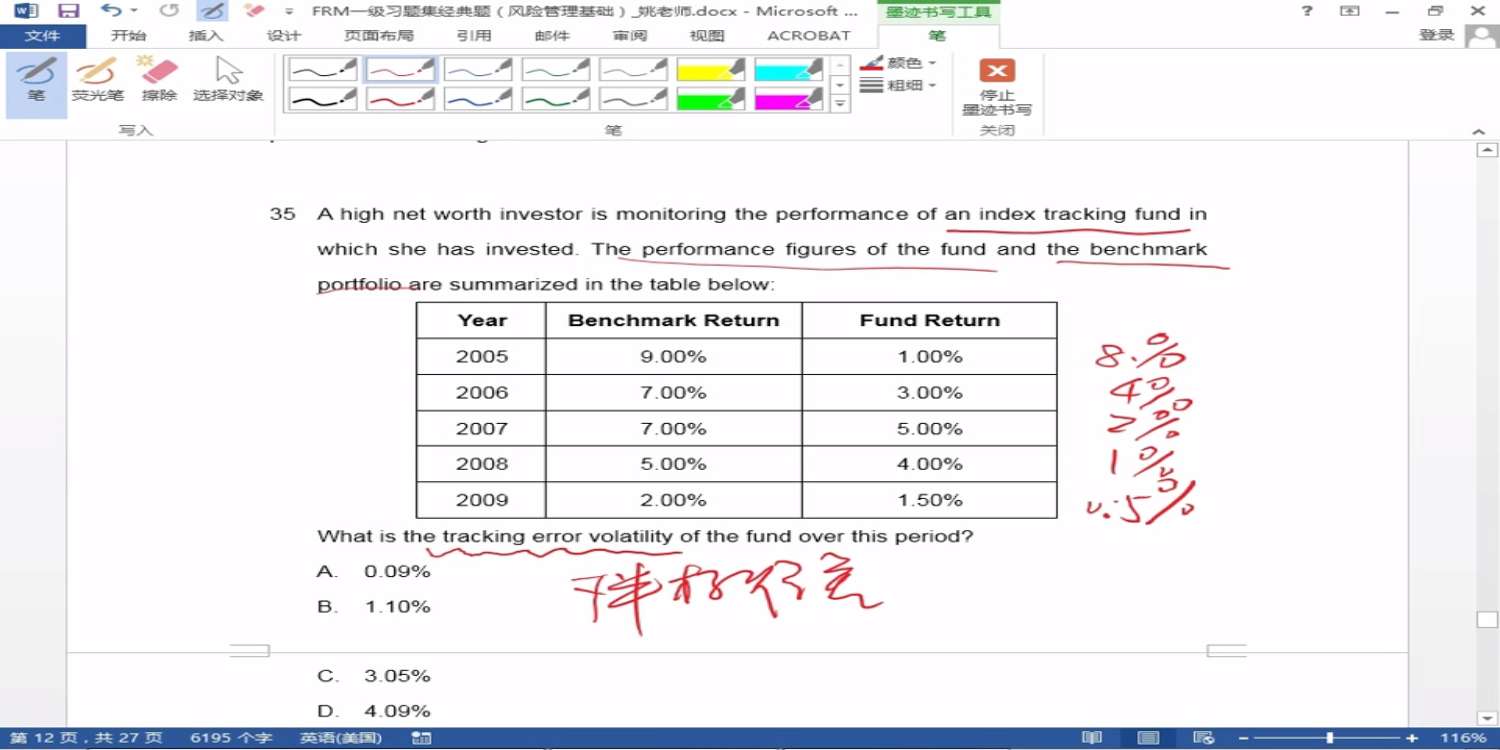Choose the Eraser (擦除) tool
The image size is (1500, 750).
[159, 82]
